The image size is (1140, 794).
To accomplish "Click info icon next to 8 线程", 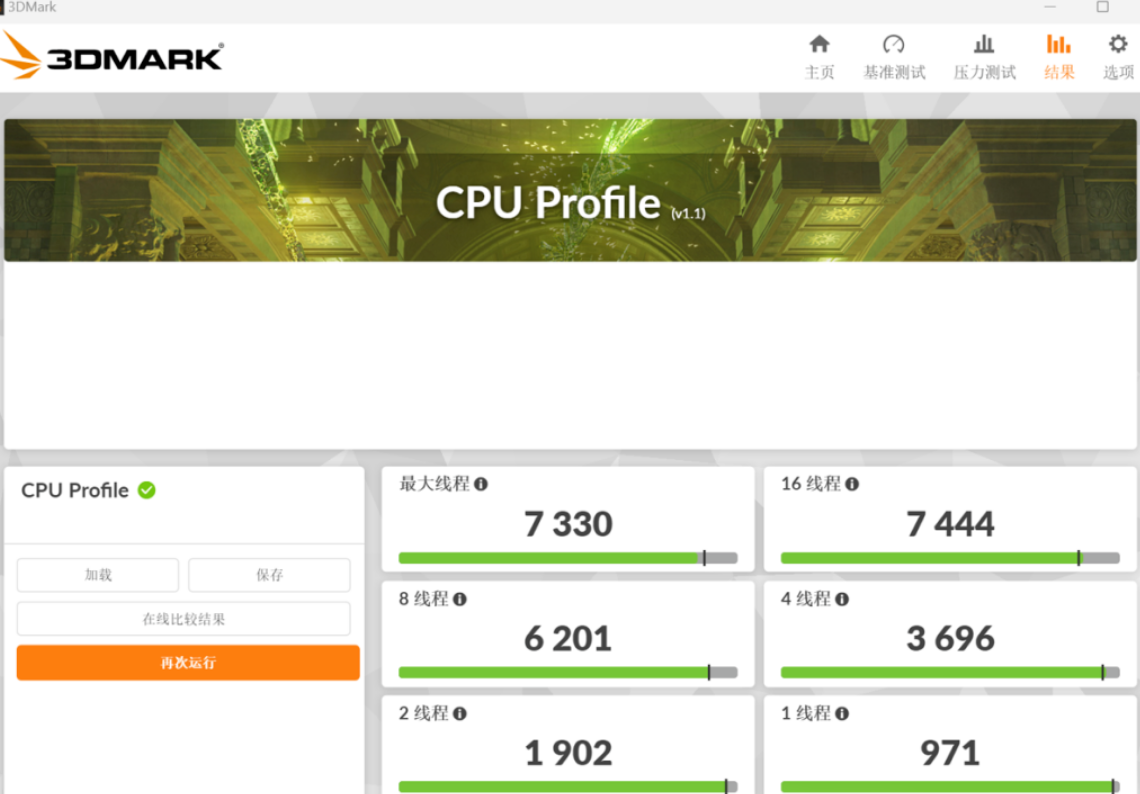I will pos(460,599).
